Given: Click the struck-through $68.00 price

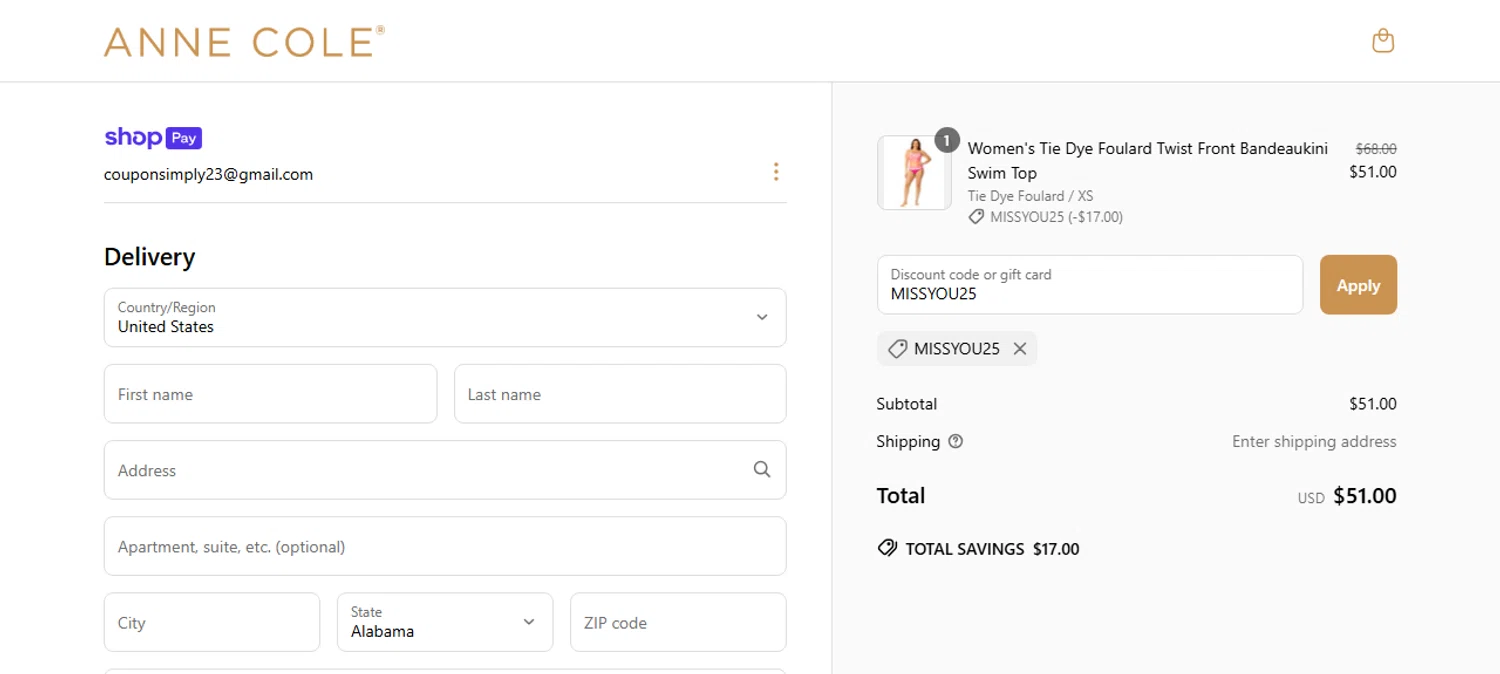Looking at the screenshot, I should coord(1376,148).
